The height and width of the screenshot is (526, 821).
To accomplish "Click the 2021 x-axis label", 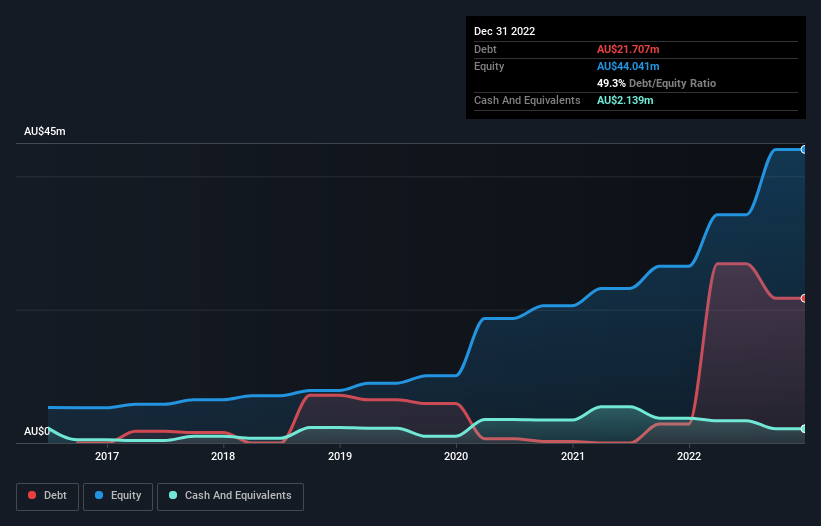I will click(x=573, y=456).
